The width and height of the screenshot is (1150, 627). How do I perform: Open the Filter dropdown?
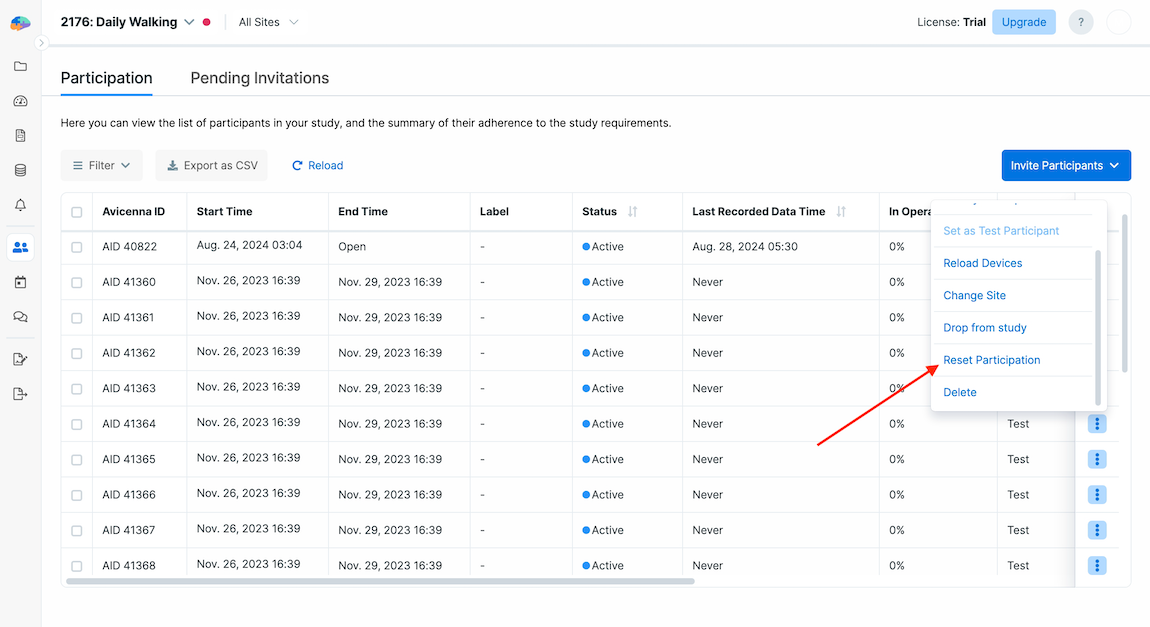pos(102,166)
